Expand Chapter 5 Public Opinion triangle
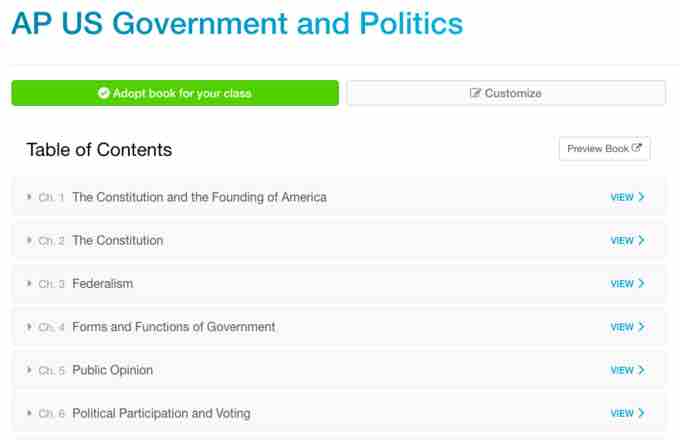The width and height of the screenshot is (680, 440). click(30, 370)
